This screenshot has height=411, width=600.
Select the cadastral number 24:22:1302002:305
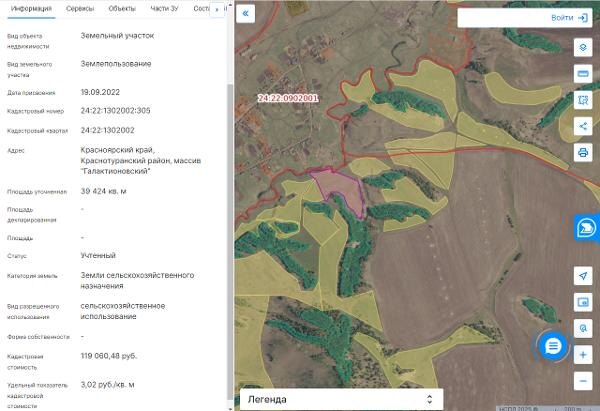116,111
